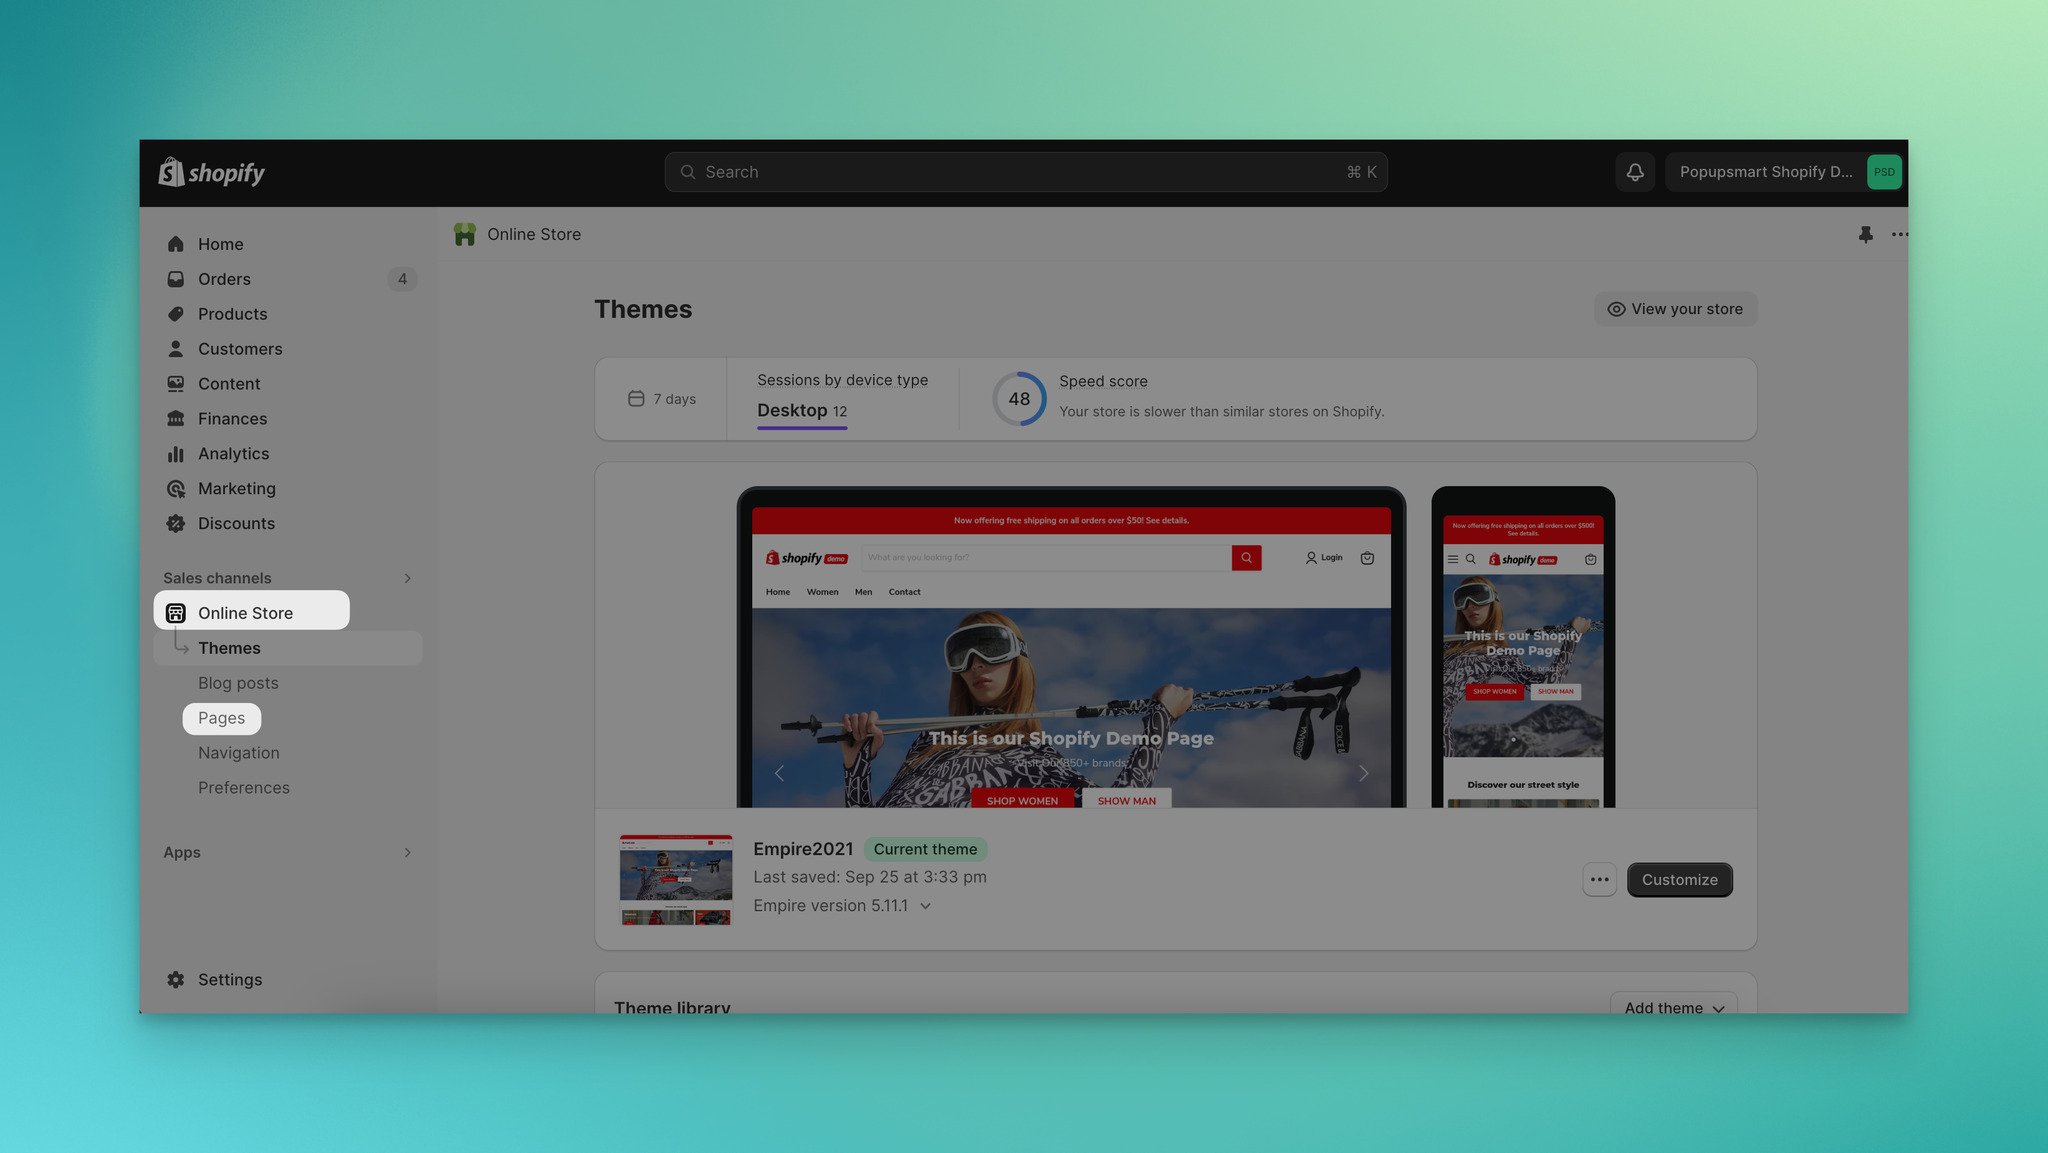
Task: Click the green Online Store header icon
Action: tap(465, 234)
